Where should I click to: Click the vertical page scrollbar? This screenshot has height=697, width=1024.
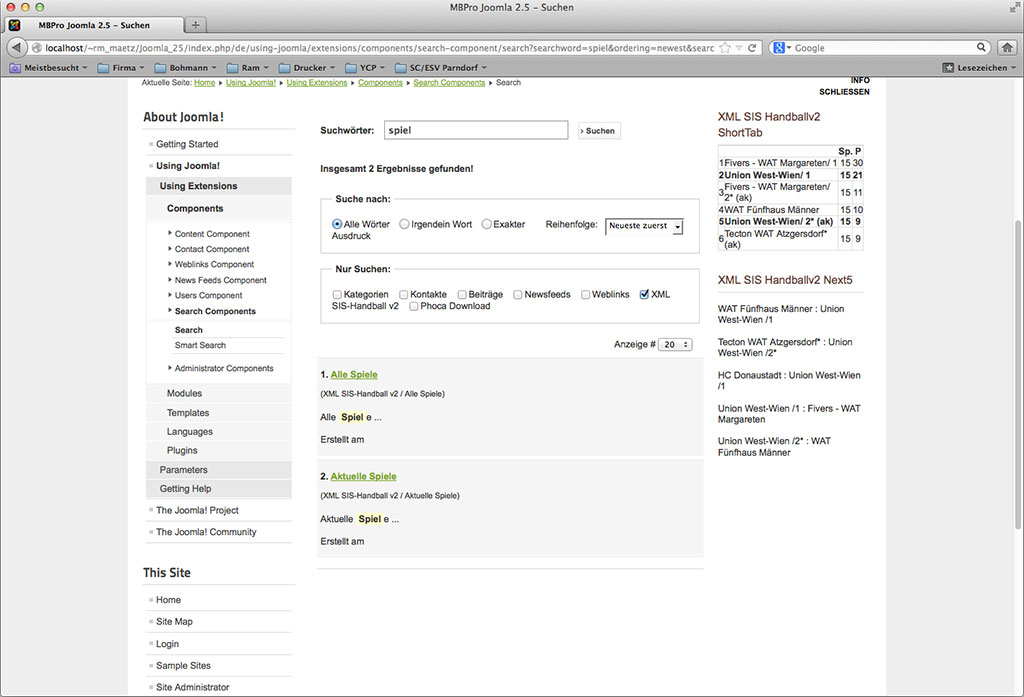click(x=1017, y=374)
